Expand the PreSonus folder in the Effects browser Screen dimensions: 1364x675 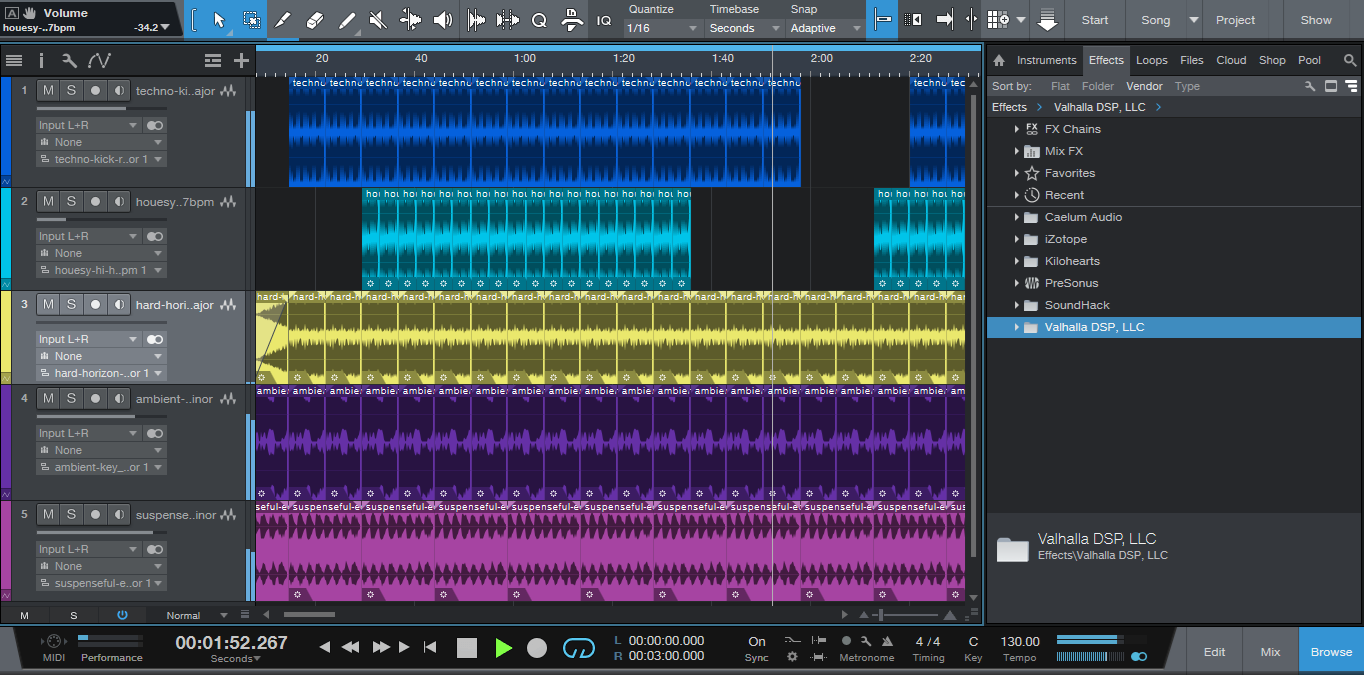click(1017, 283)
